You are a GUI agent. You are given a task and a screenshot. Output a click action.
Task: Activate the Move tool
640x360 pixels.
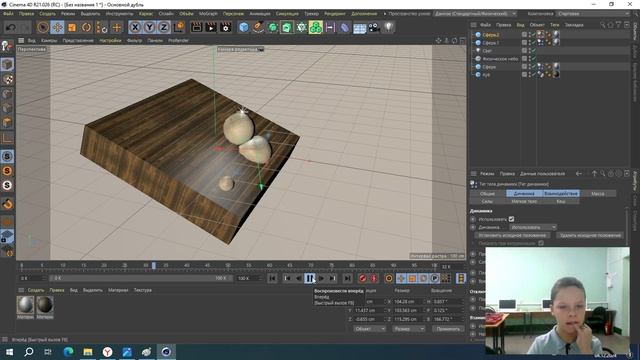coord(57,28)
